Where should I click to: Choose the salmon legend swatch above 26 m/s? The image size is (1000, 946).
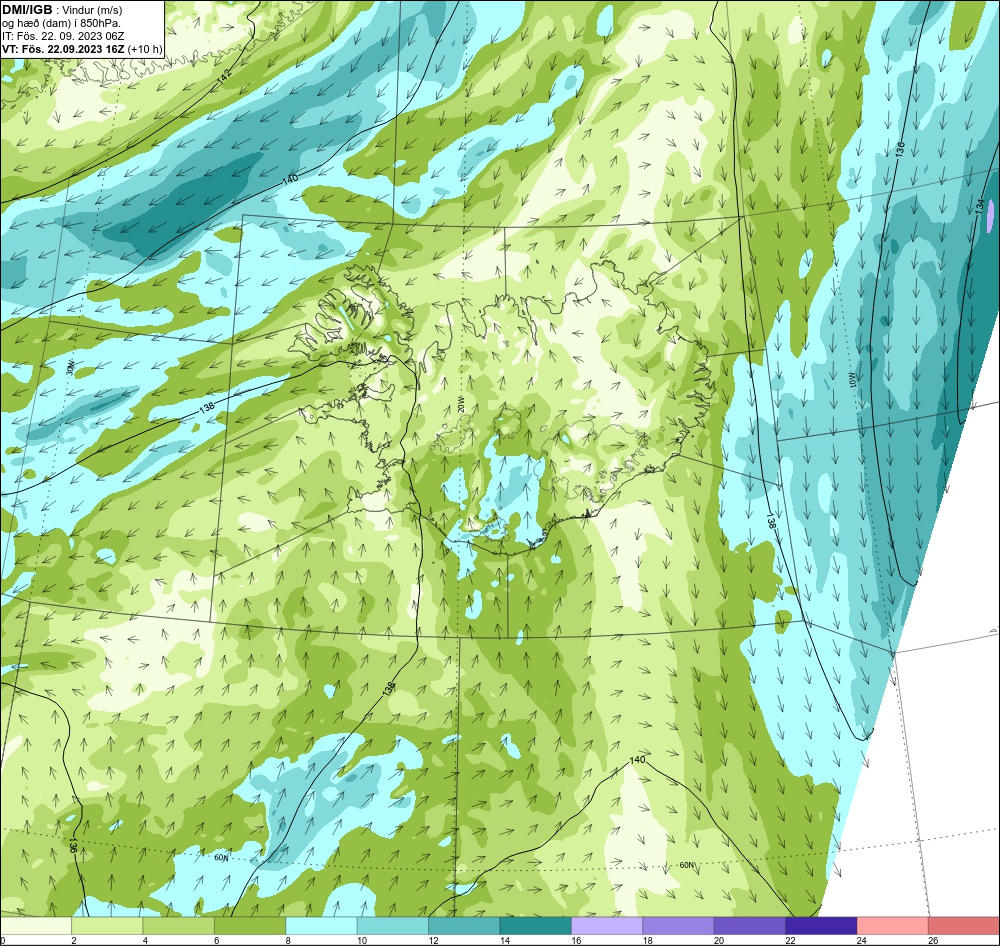964,926
